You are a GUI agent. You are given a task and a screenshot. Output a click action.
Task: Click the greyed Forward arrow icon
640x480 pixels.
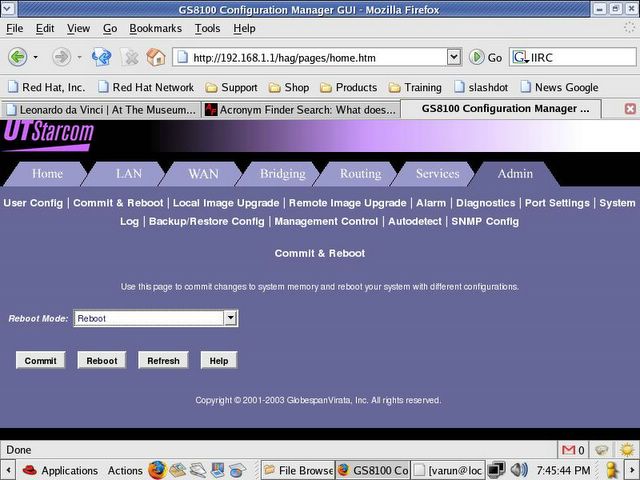(62, 57)
